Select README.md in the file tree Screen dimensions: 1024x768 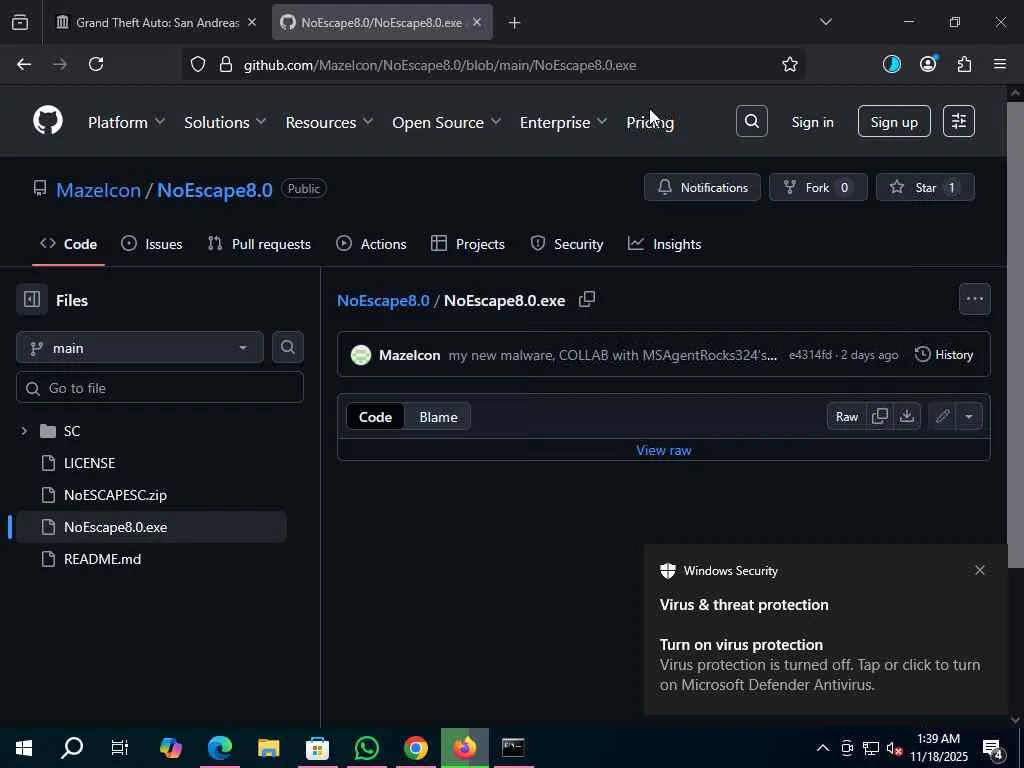[x=102, y=559]
